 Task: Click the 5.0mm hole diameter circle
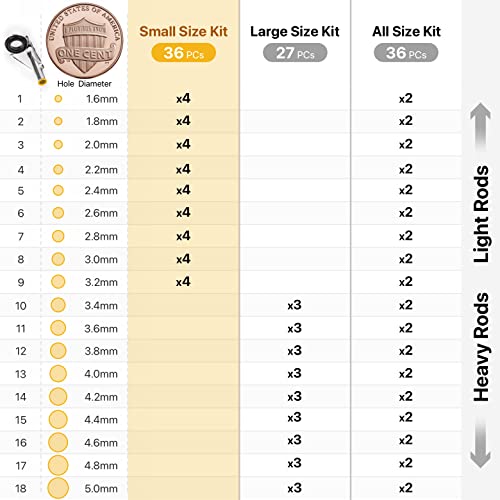tap(58, 488)
